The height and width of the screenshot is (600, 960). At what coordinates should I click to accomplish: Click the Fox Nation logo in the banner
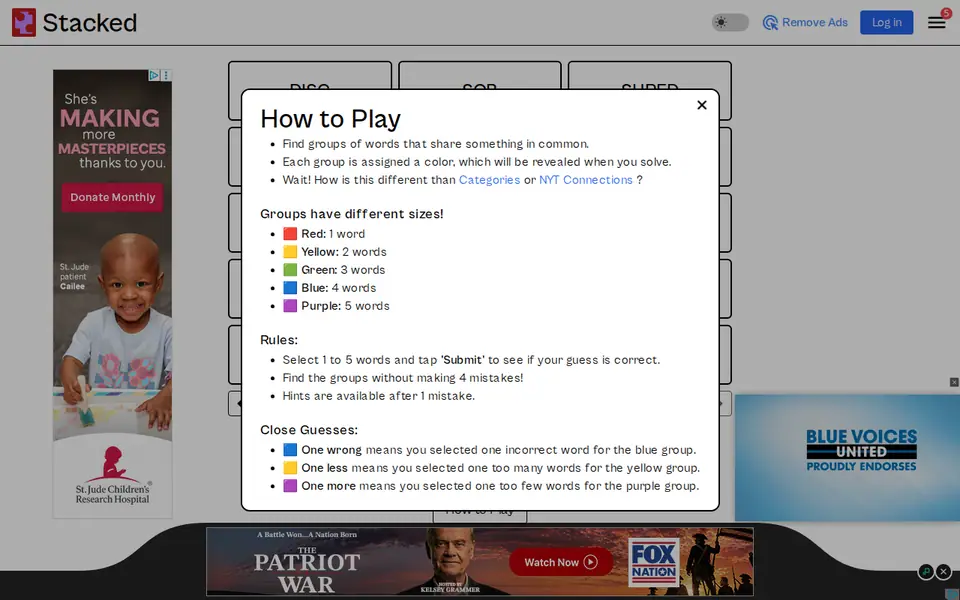[654, 562]
